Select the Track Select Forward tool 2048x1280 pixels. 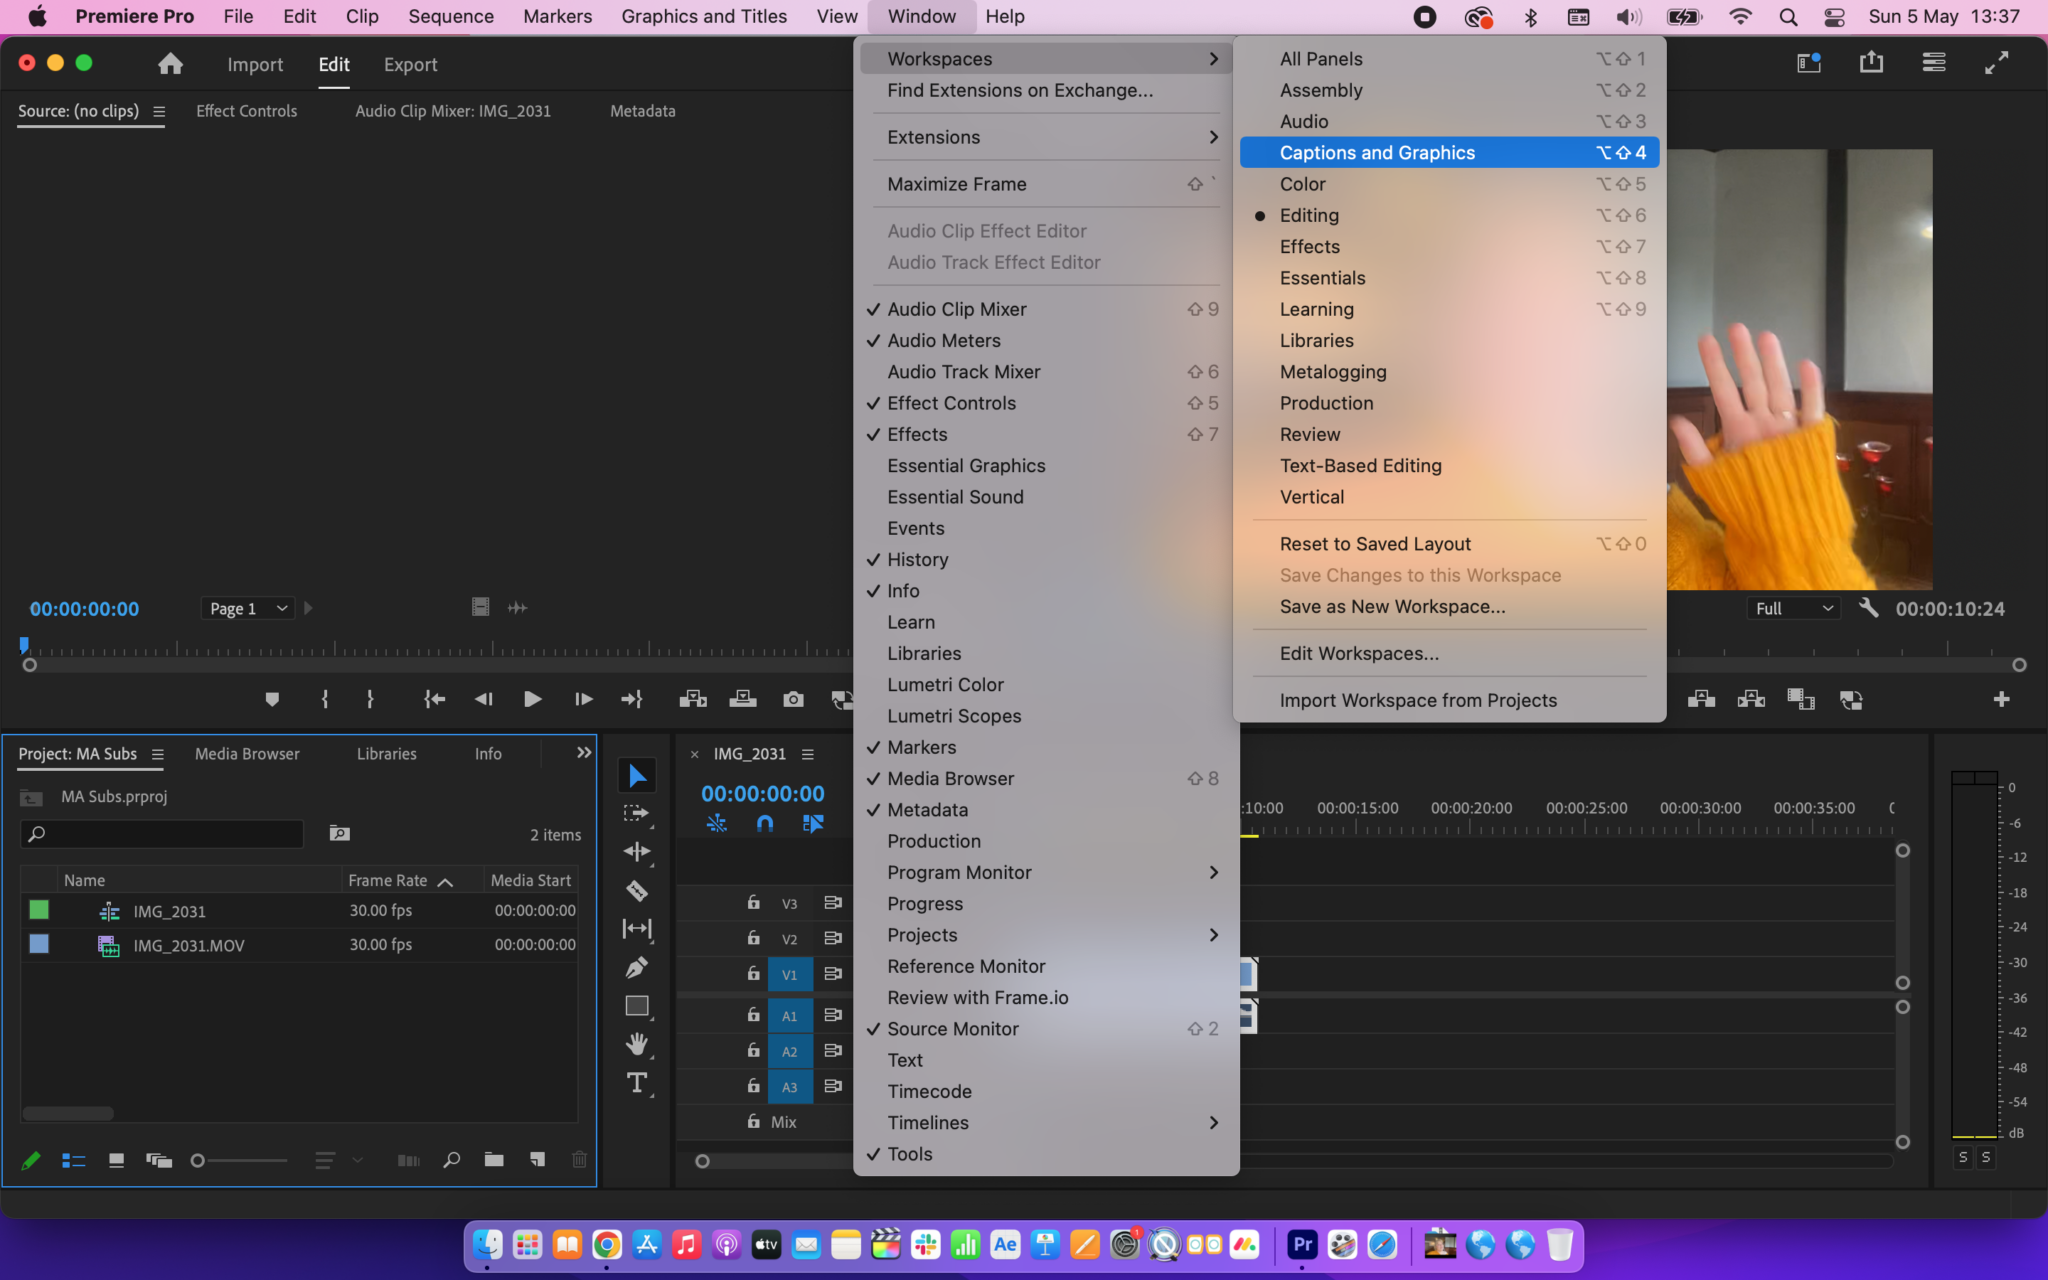point(637,812)
